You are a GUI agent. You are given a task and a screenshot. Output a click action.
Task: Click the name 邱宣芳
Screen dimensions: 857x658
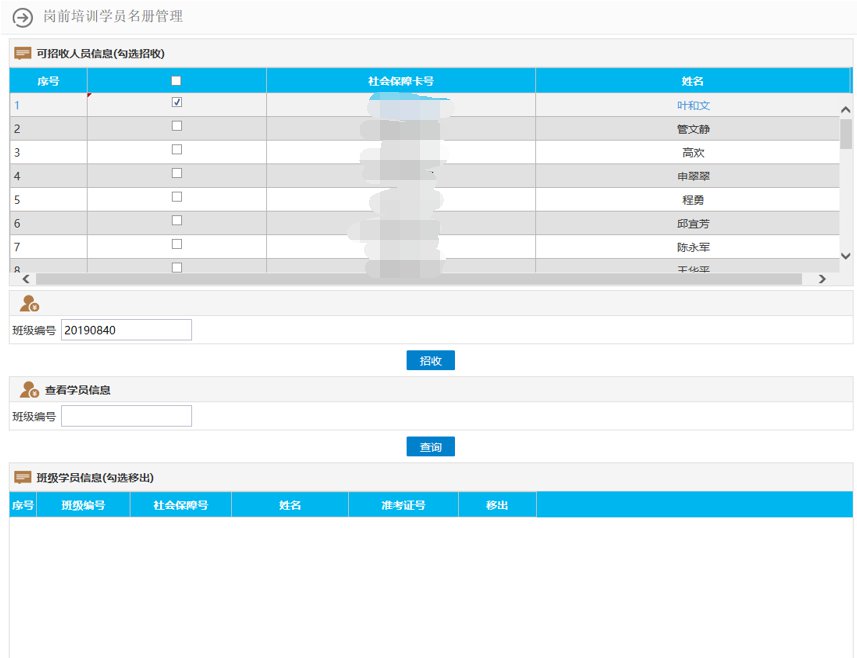(x=693, y=224)
